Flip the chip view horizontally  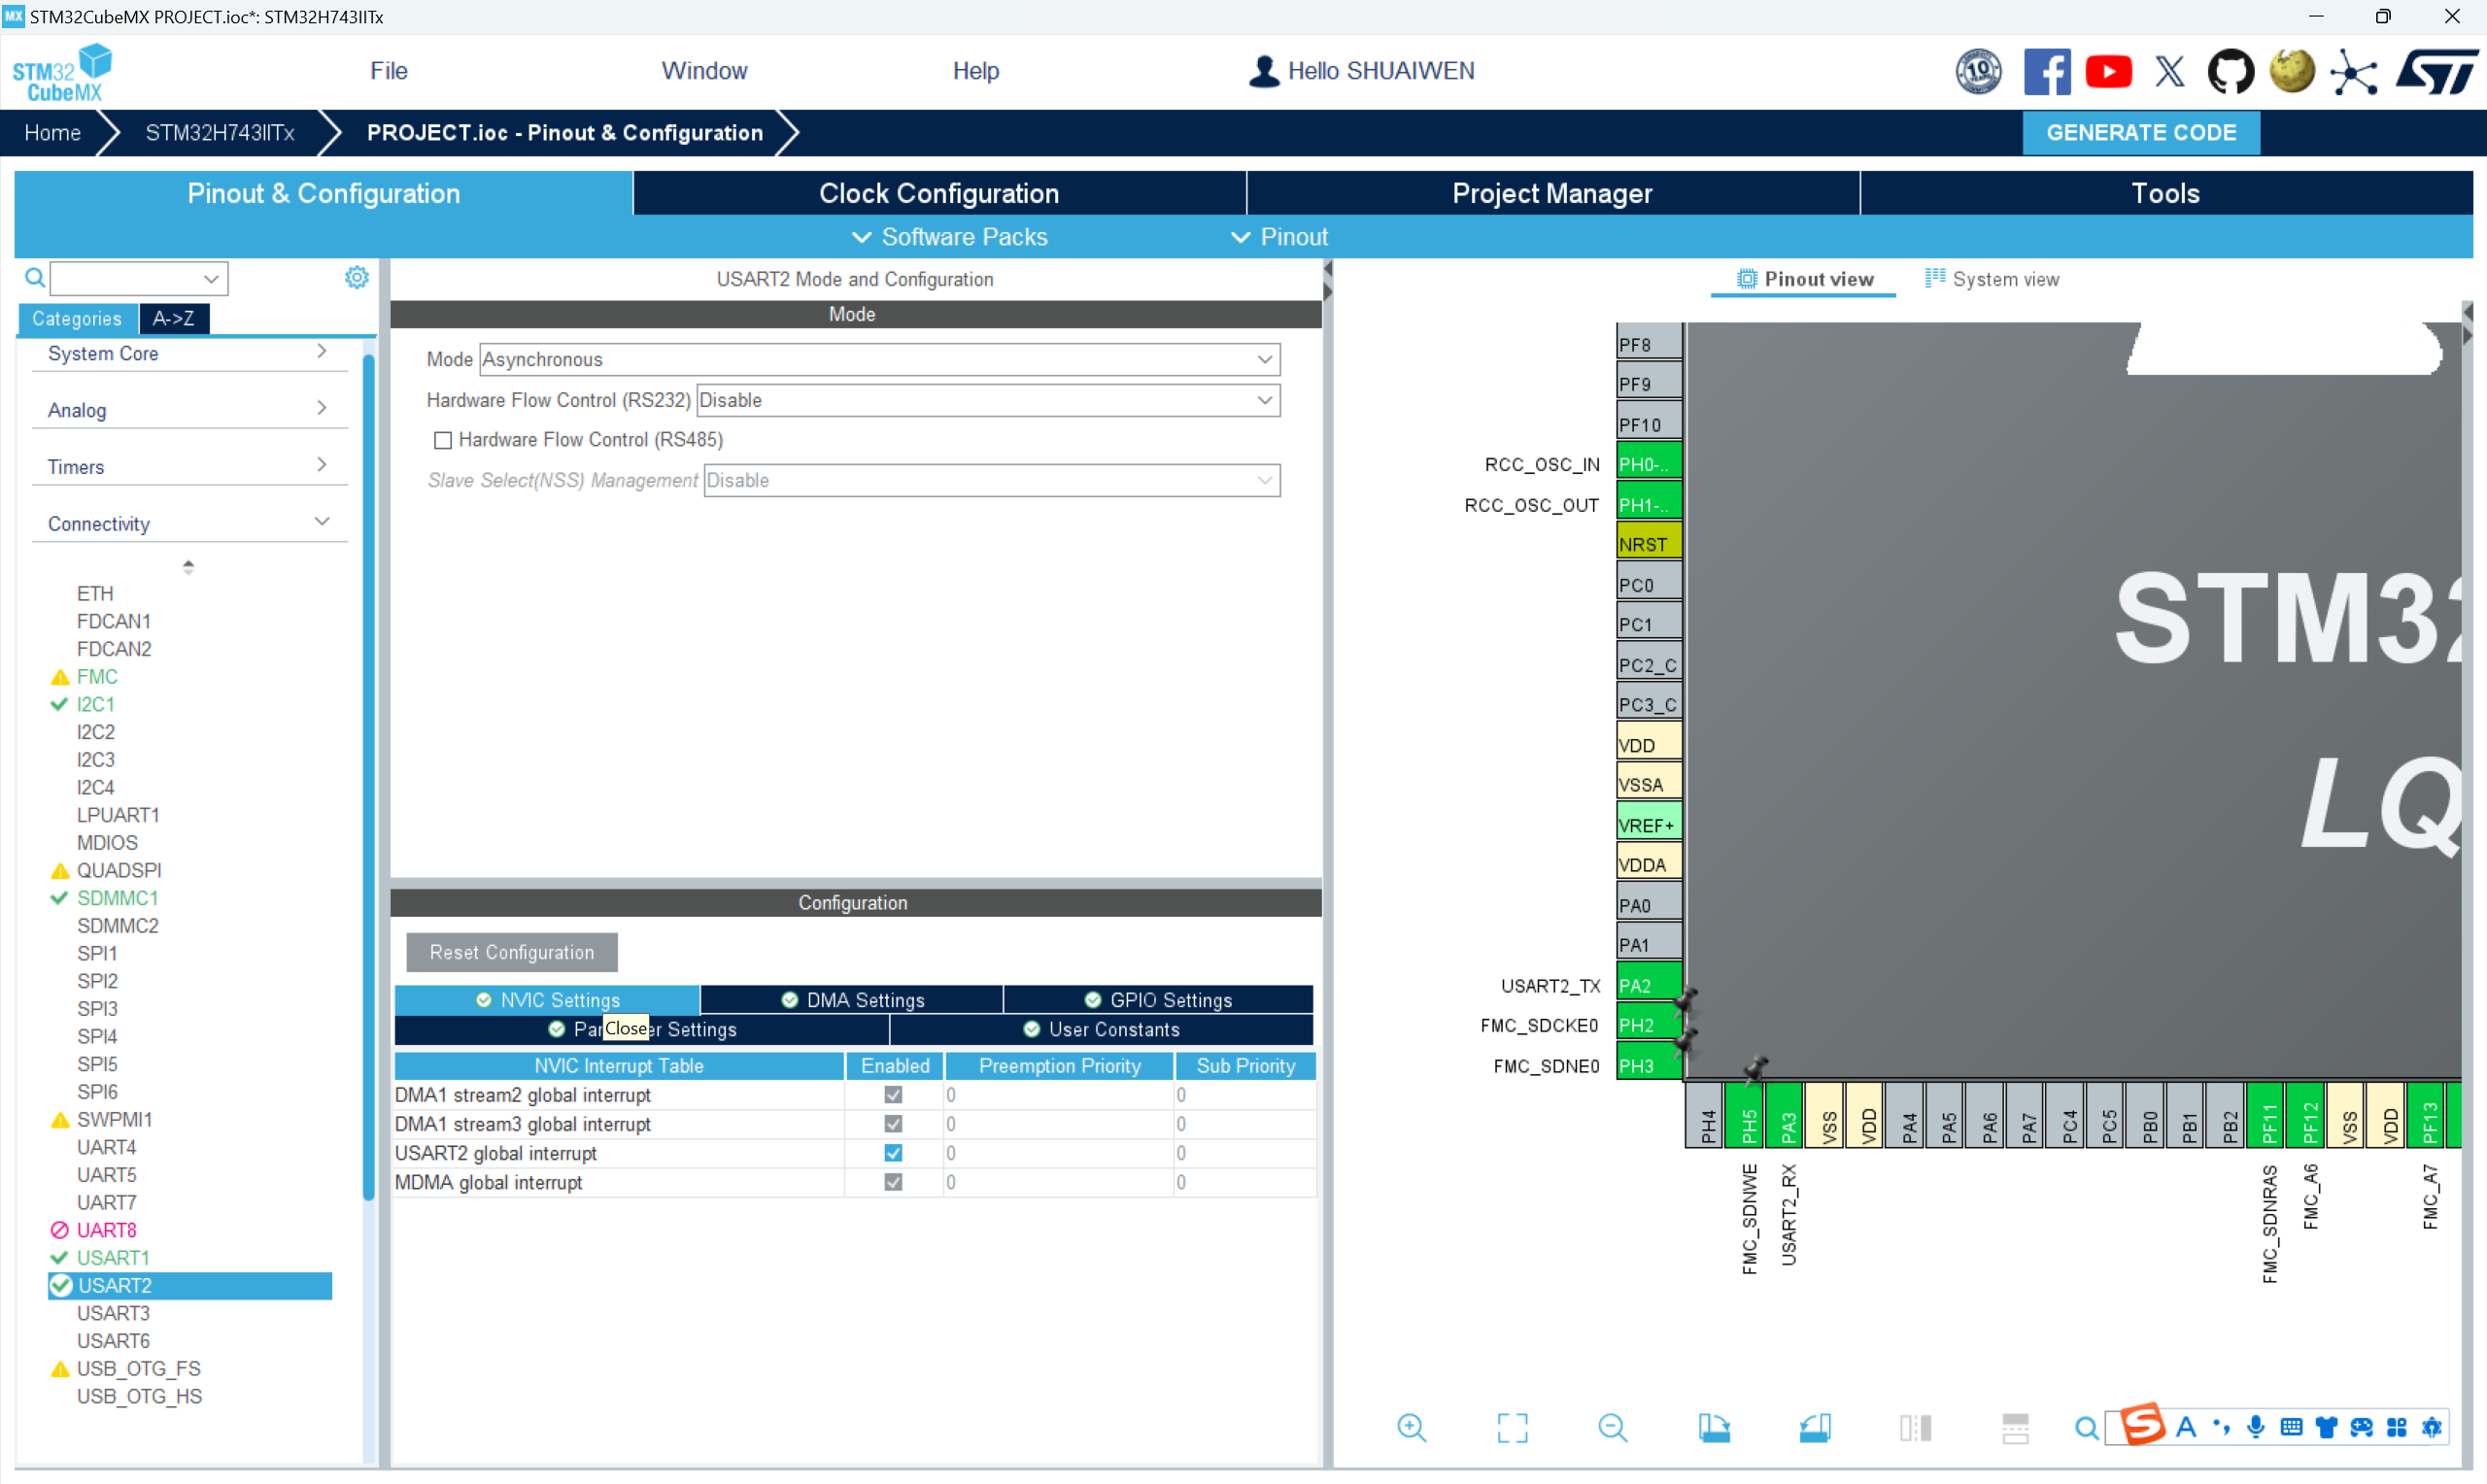click(1915, 1427)
